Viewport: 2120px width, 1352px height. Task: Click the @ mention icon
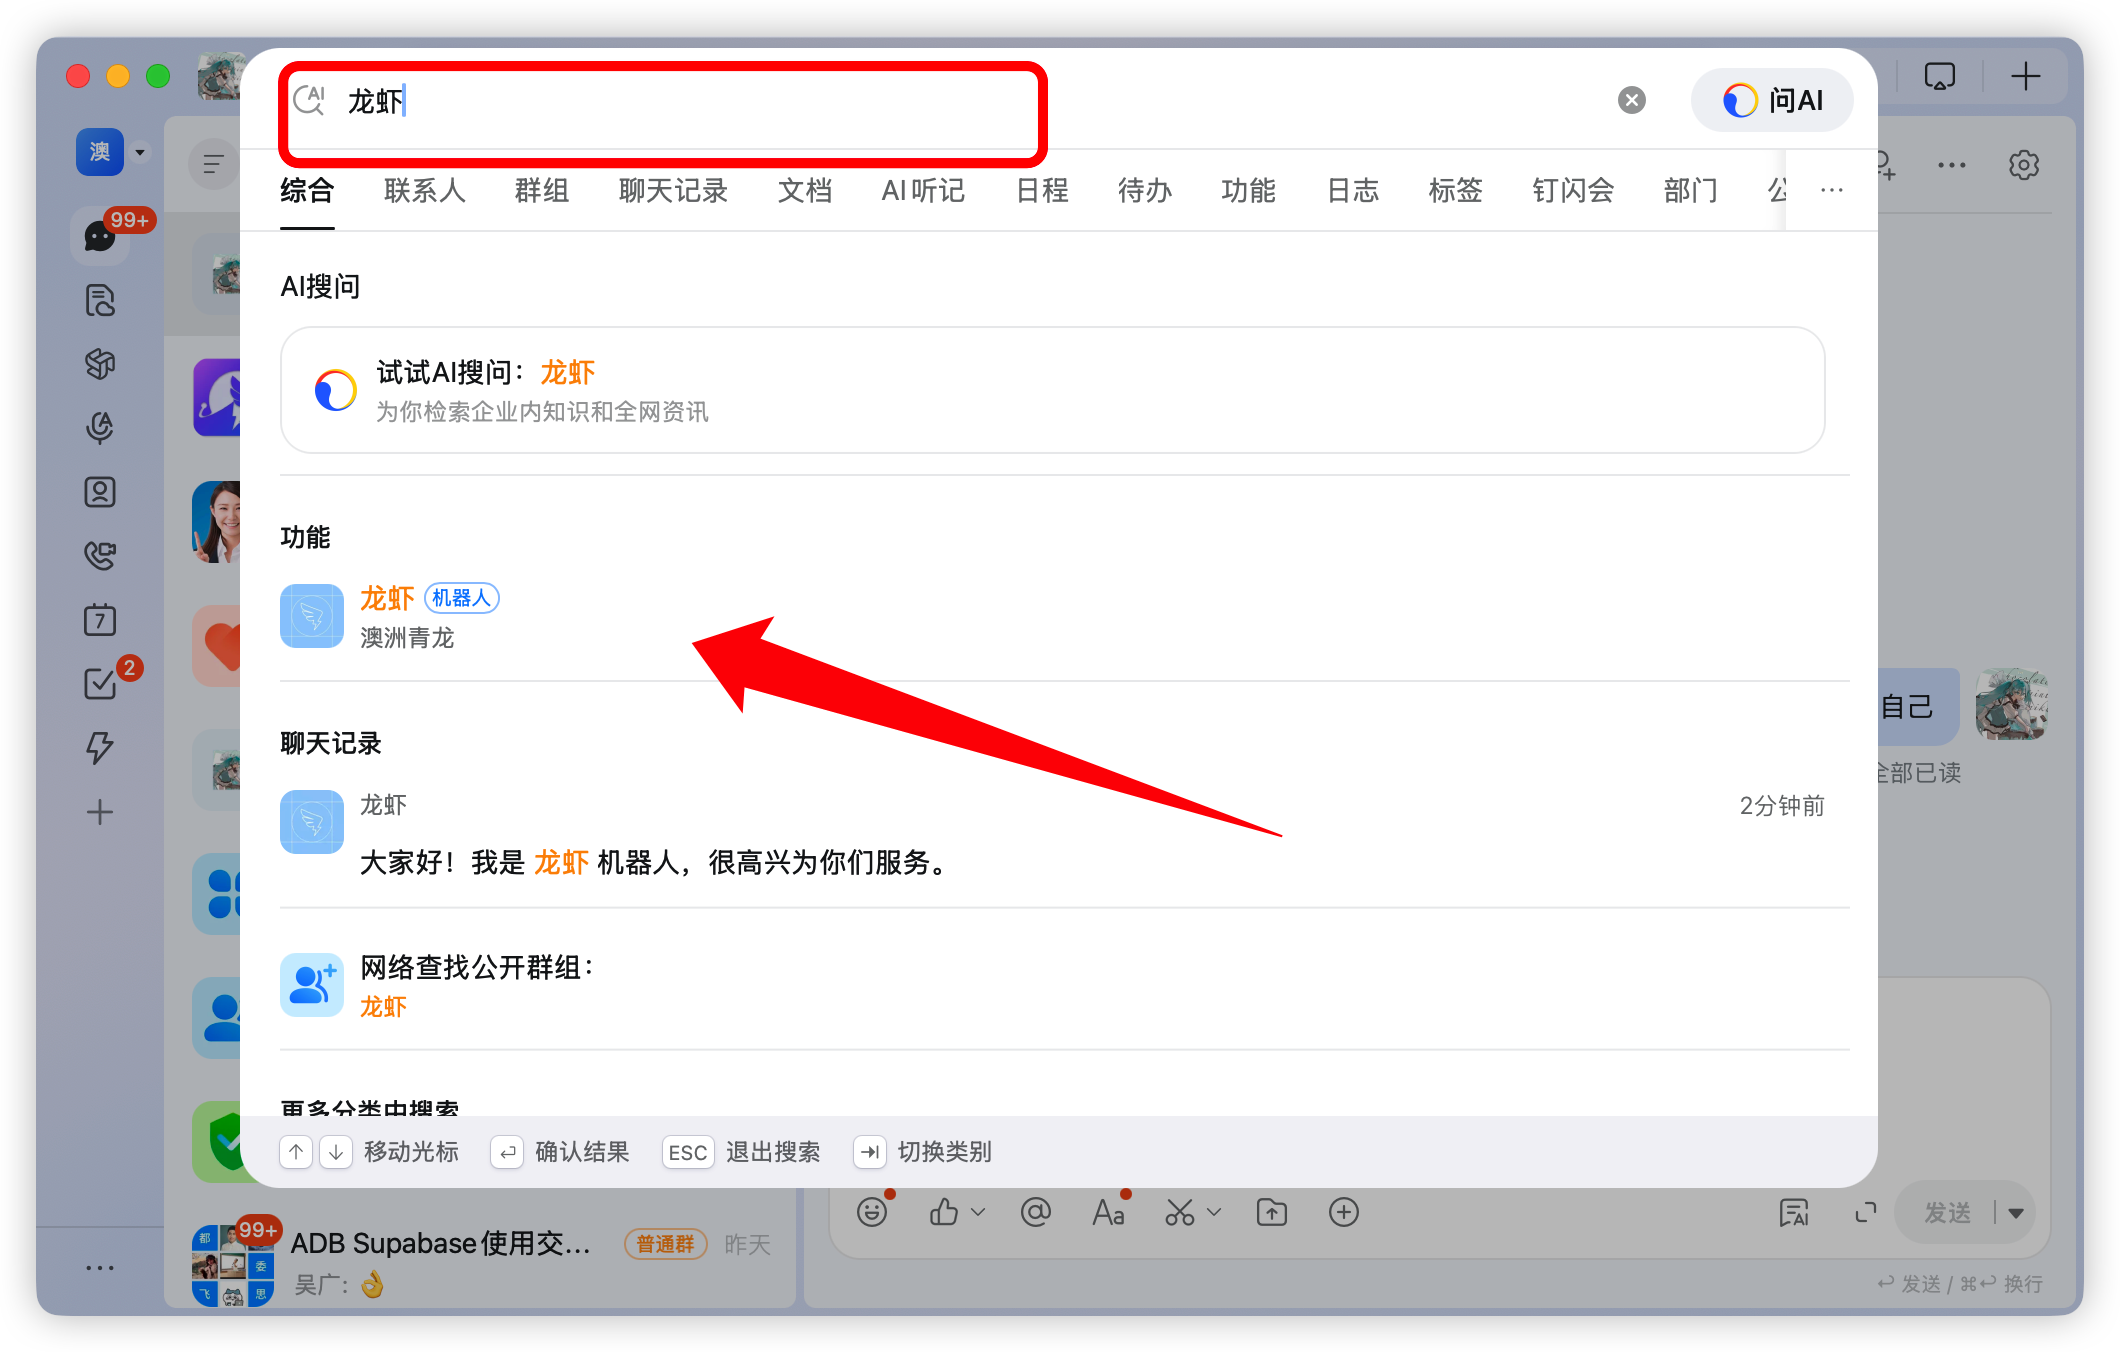pyautogui.click(x=1036, y=1211)
